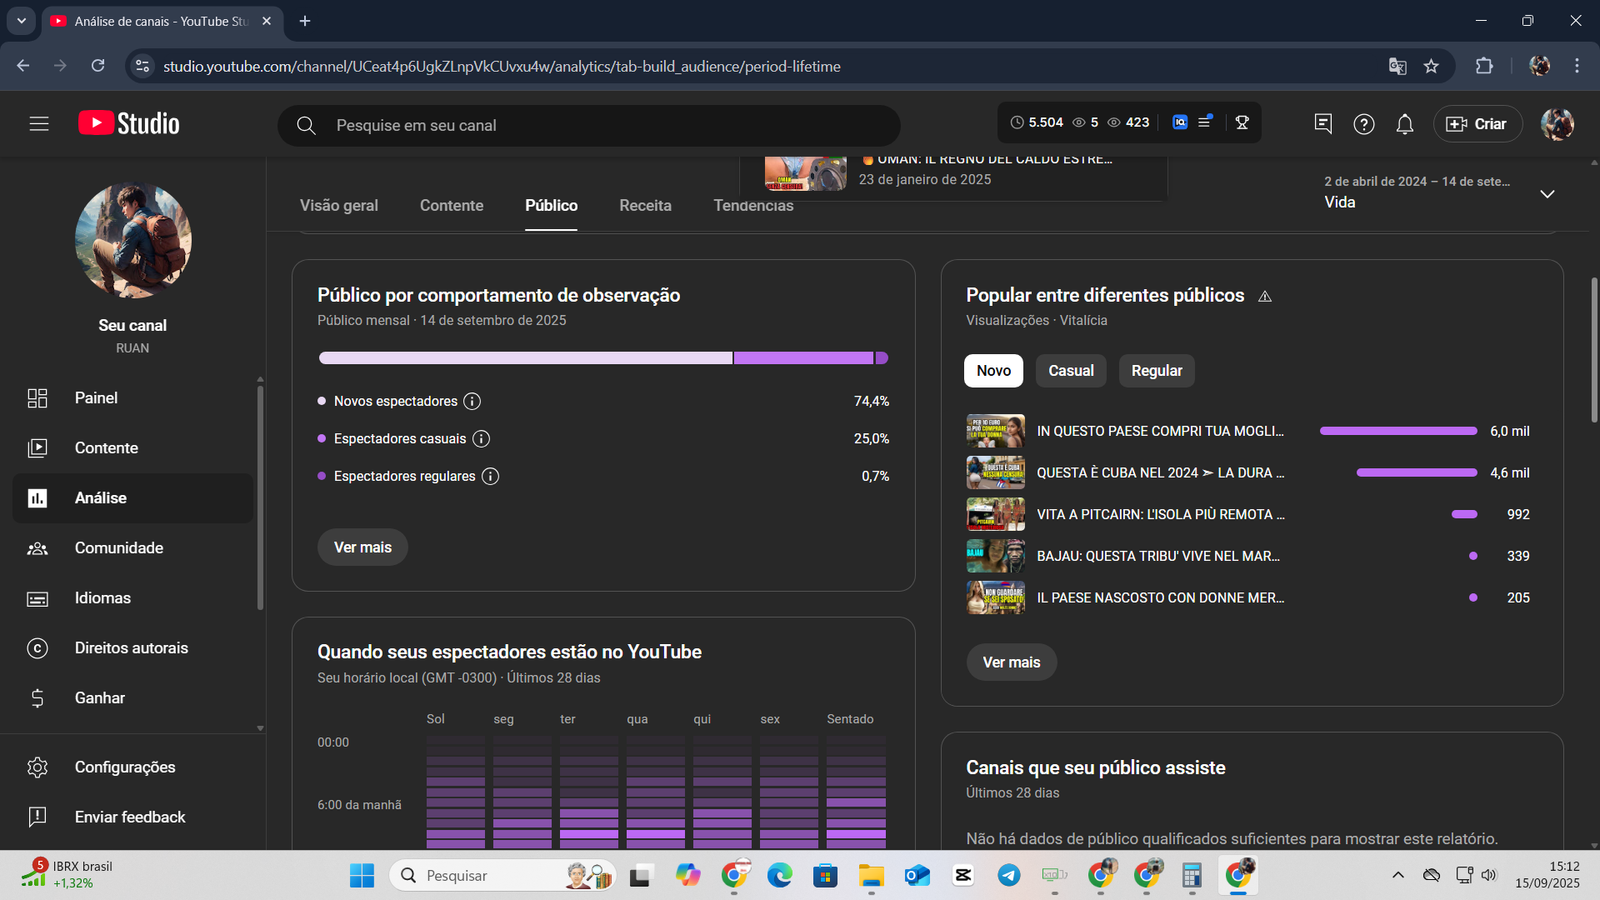
Task: Open the channel profile picture in sidebar
Action: click(133, 240)
